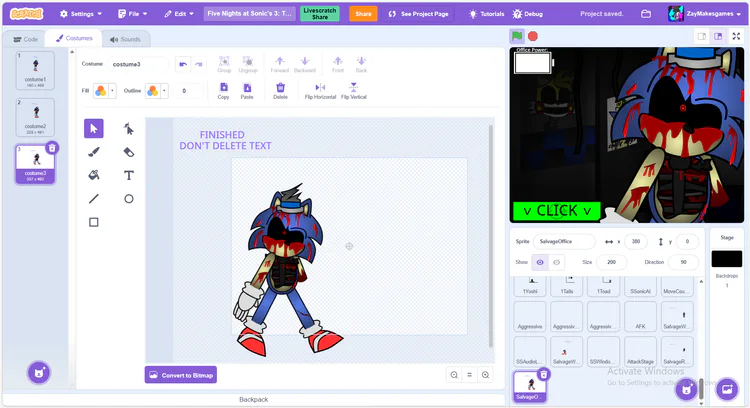Flip the costume horizontally

click(x=320, y=91)
